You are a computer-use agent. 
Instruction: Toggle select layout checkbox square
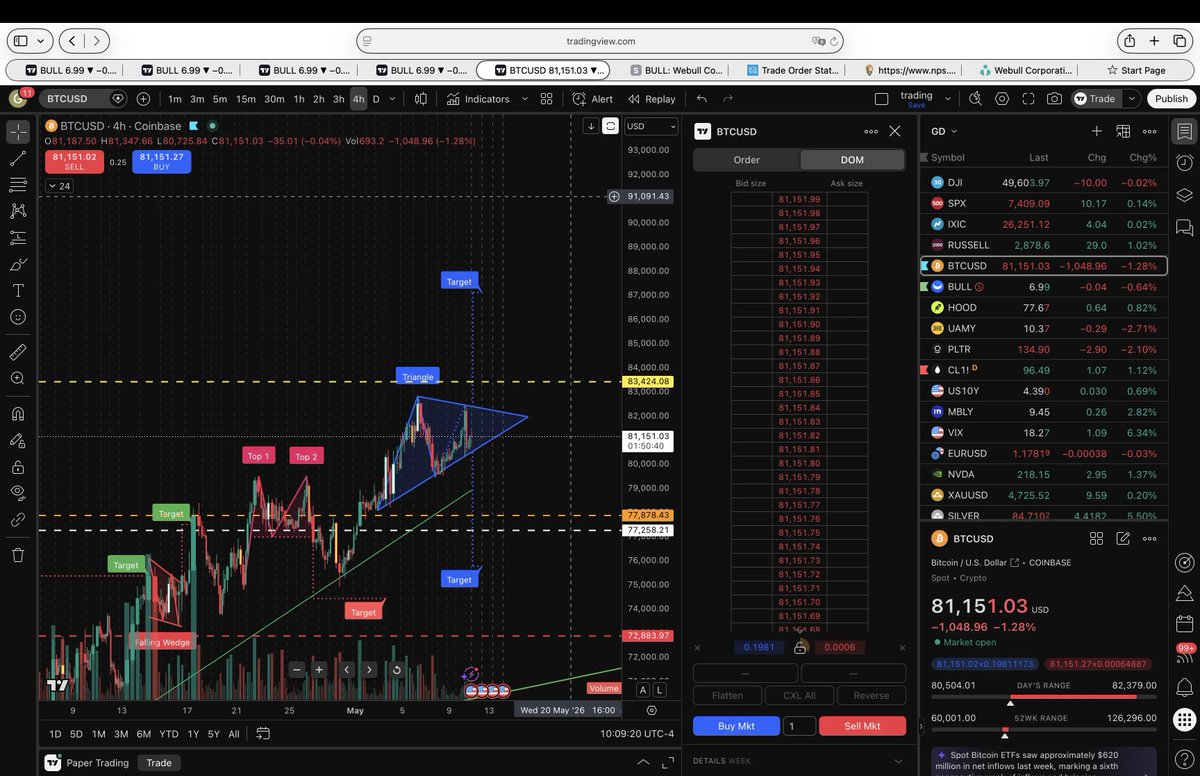coord(881,99)
